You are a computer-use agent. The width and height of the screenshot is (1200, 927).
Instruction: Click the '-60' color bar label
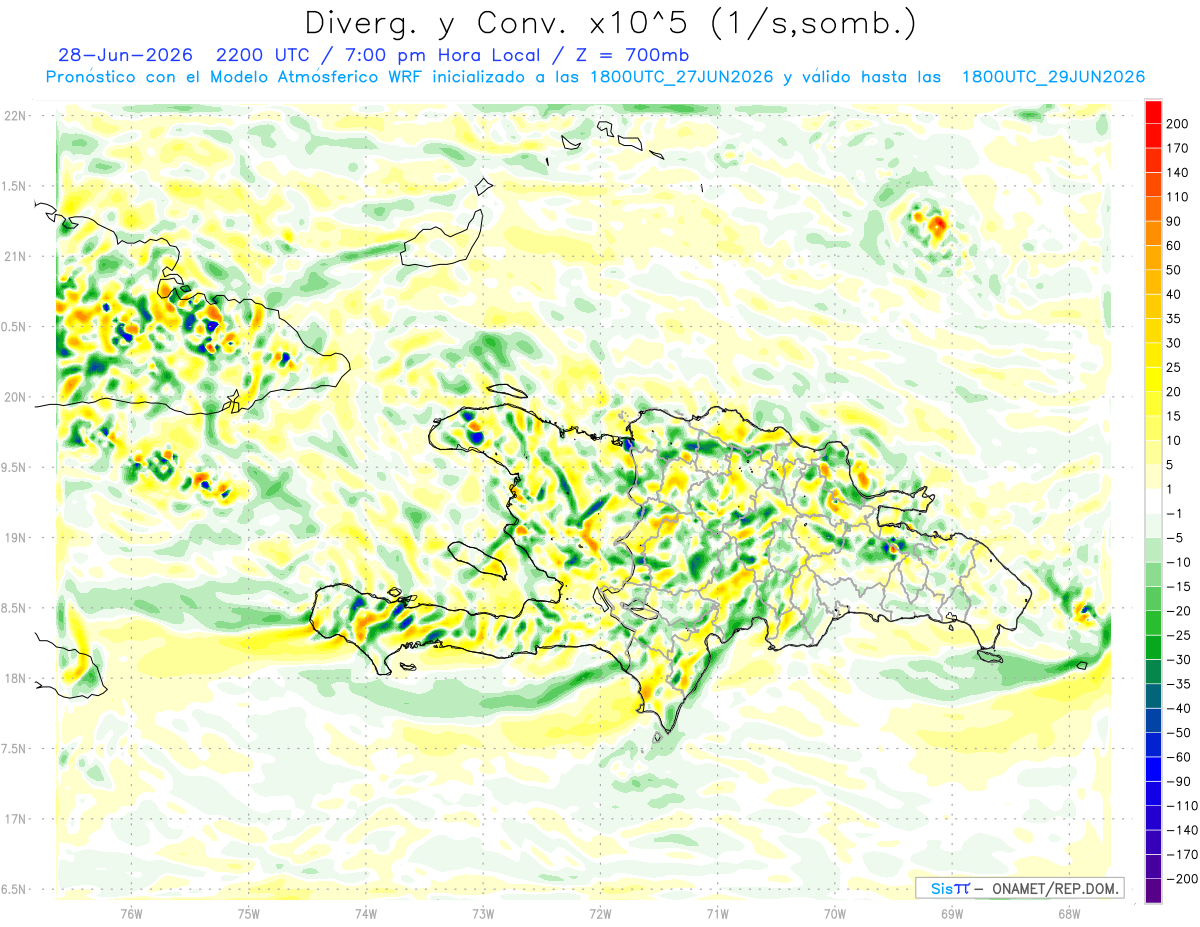[x=1180, y=758]
